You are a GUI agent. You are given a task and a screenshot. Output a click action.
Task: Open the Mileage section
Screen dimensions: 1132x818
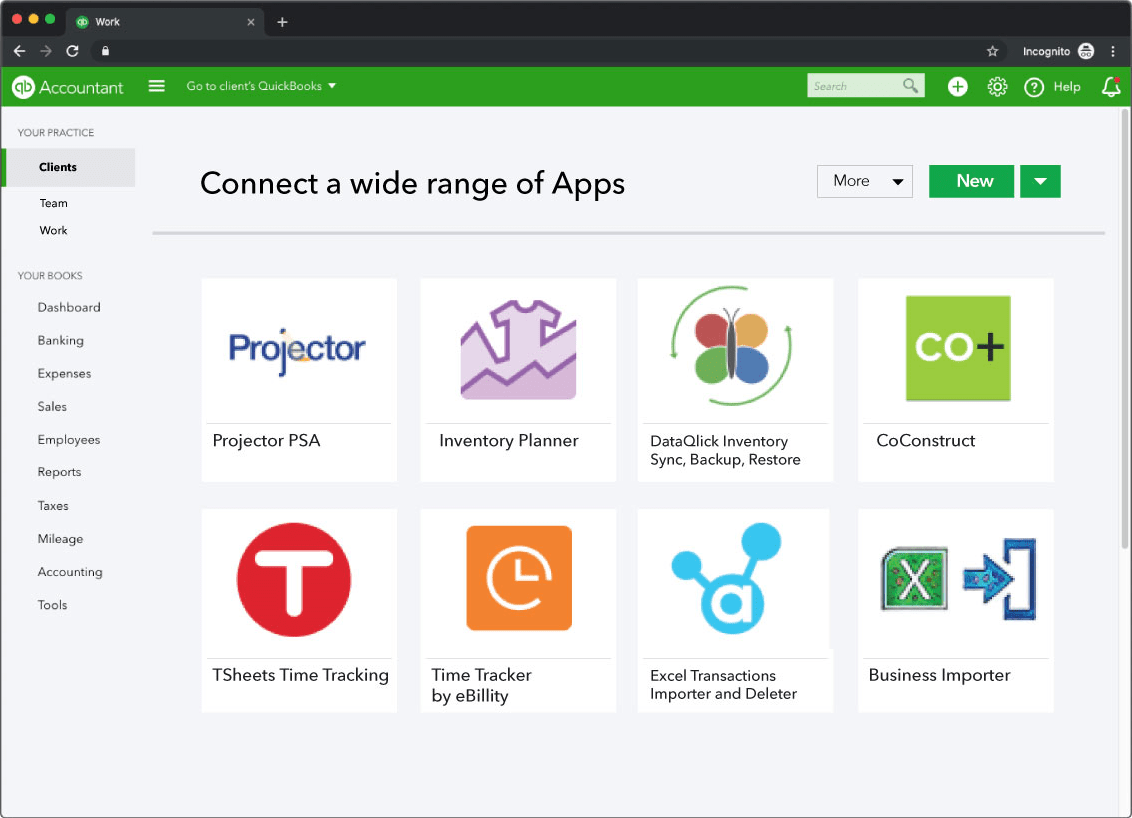tap(60, 539)
